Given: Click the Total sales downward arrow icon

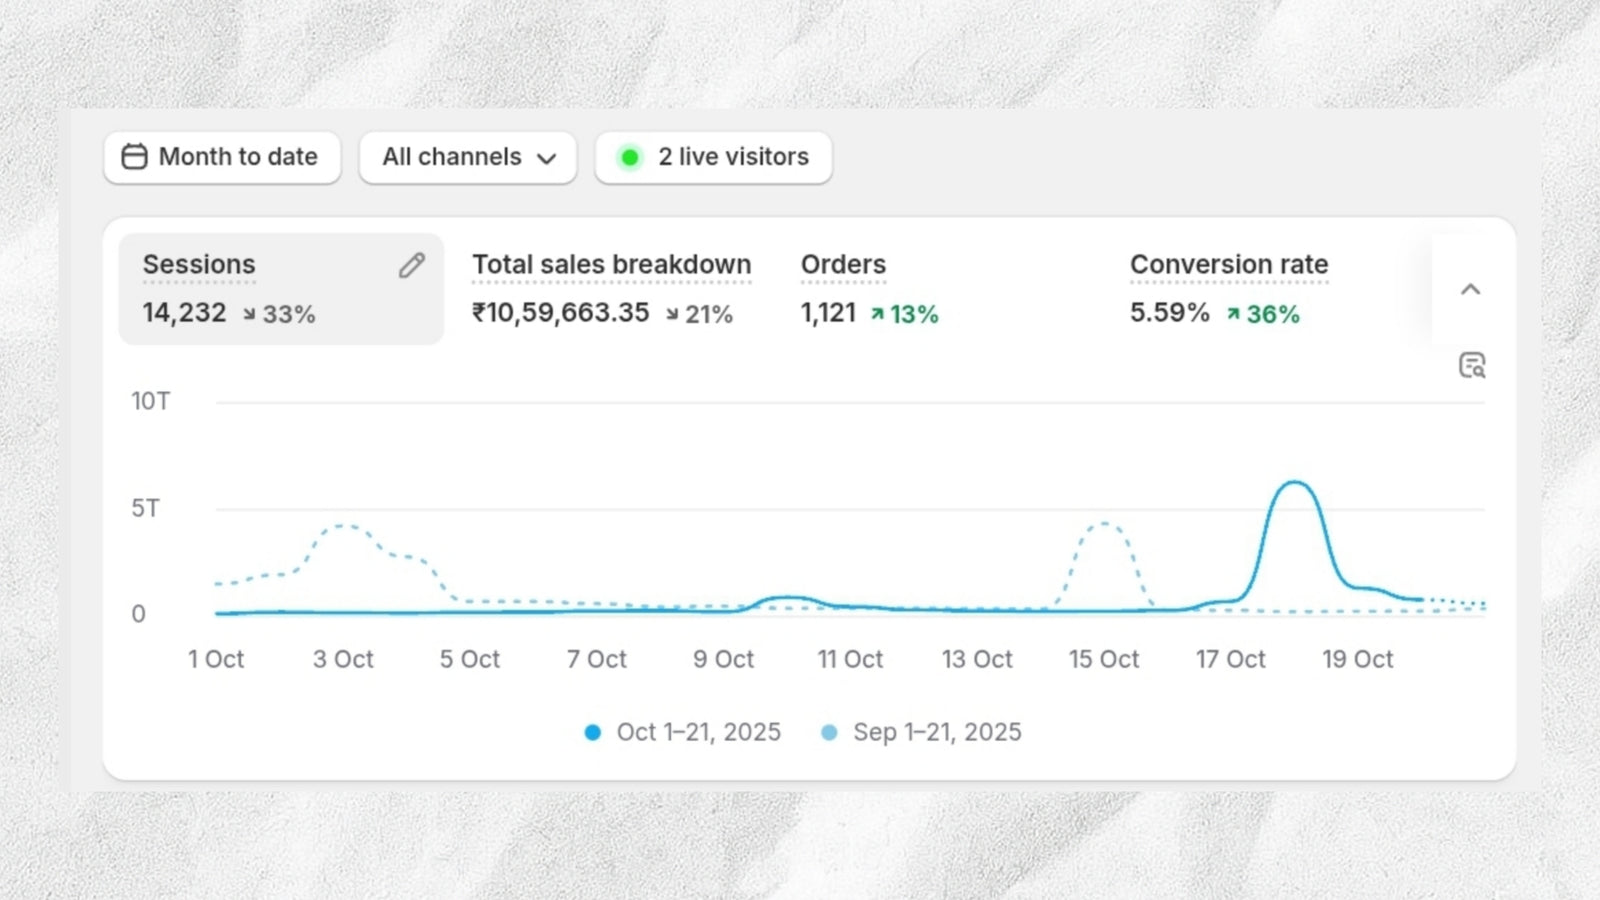Looking at the screenshot, I should coord(672,315).
